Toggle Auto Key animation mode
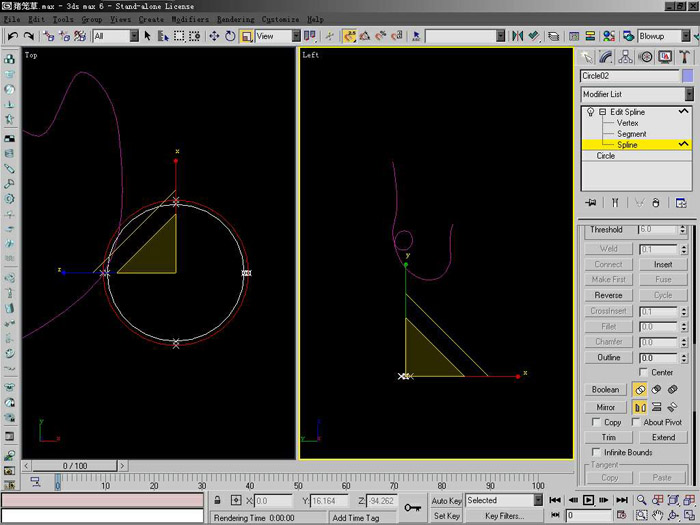Image resolution: width=700 pixels, height=525 pixels. click(446, 501)
